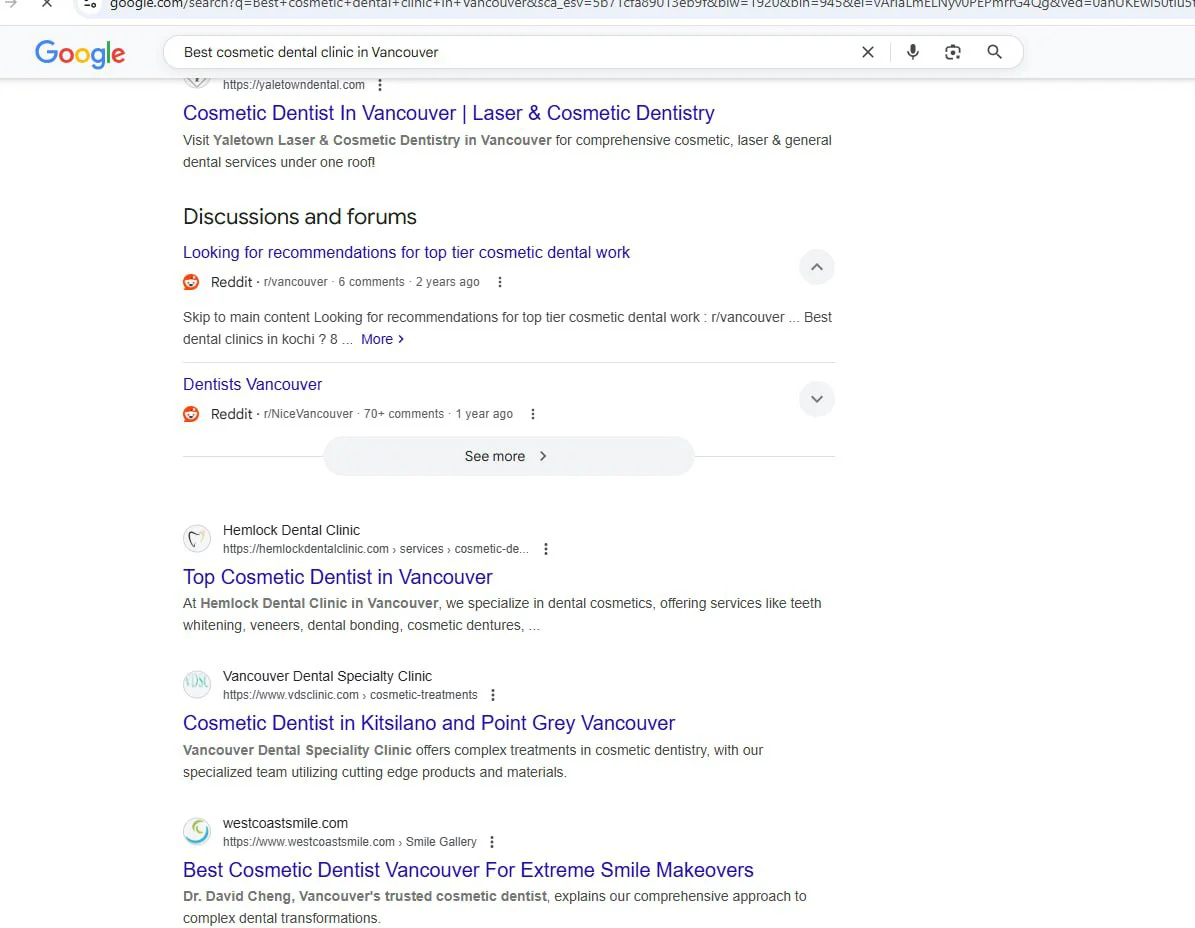Click westcoastsmile.com site name
1195x928 pixels.
pyautogui.click(x=285, y=823)
